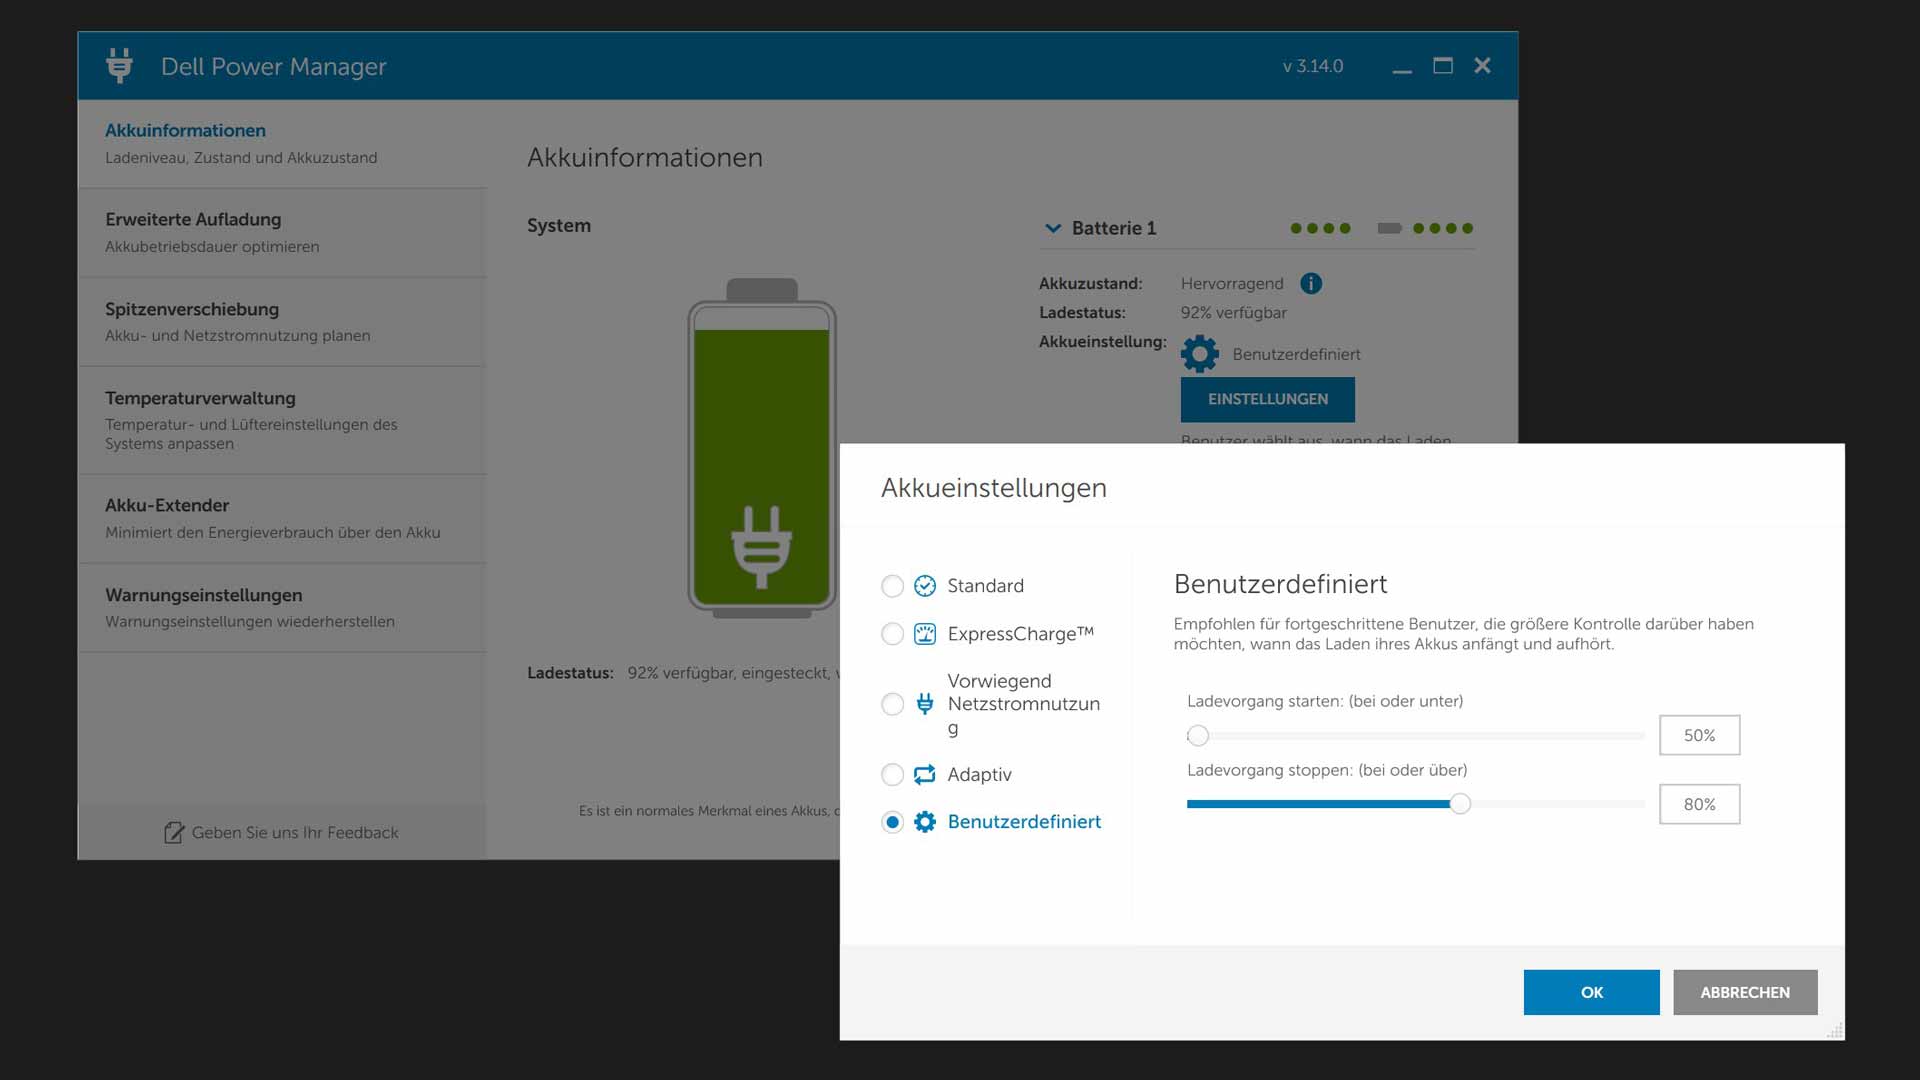
Task: Confirm settings with the OK button
Action: coord(1591,992)
